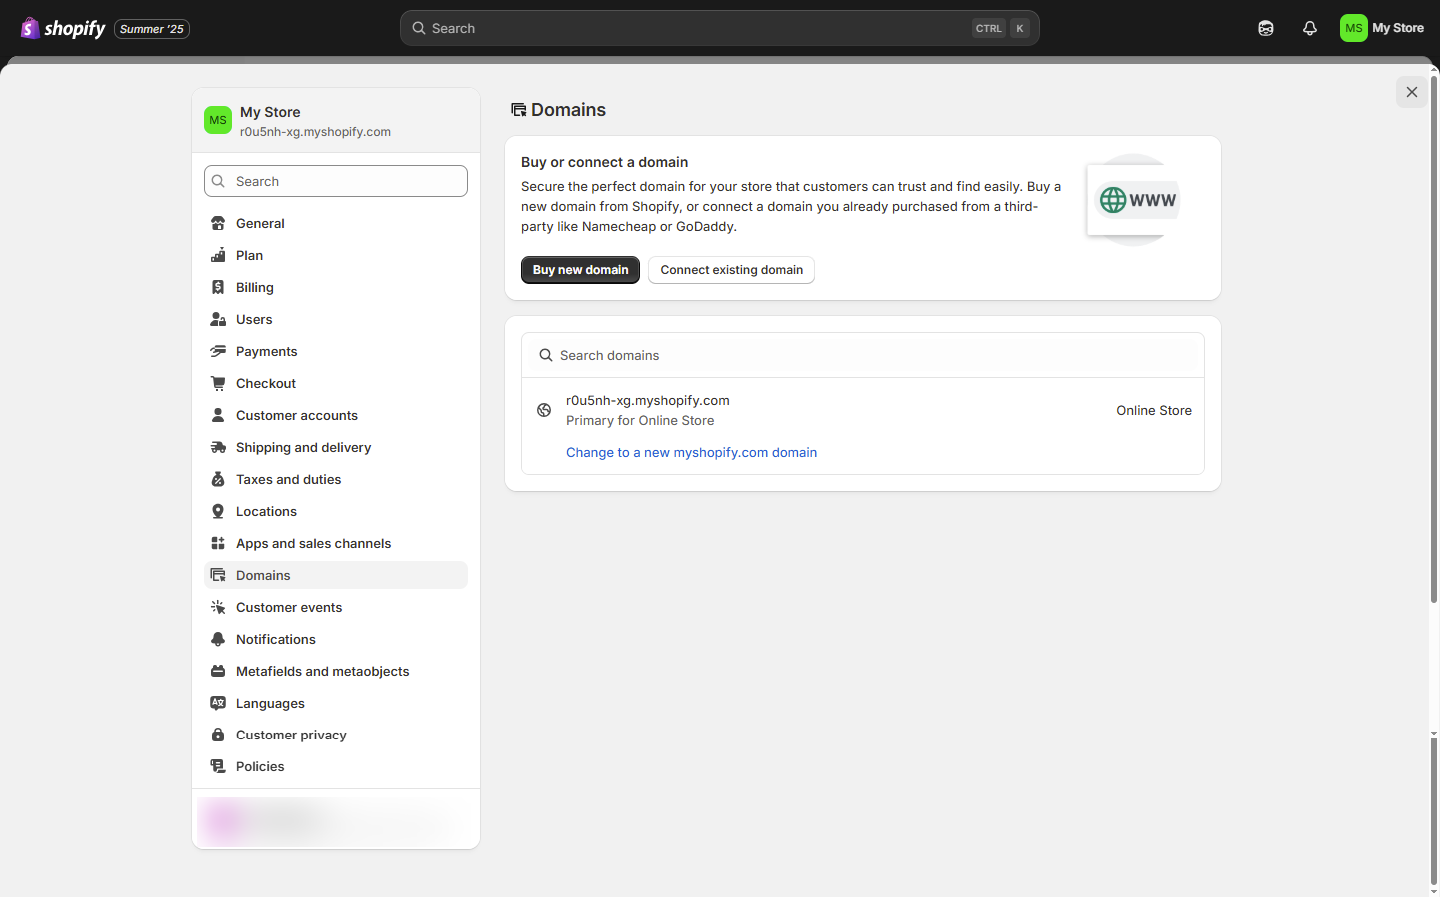This screenshot has width=1440, height=898.
Task: Open the My Store account menu in the top bar
Action: 1382,28
